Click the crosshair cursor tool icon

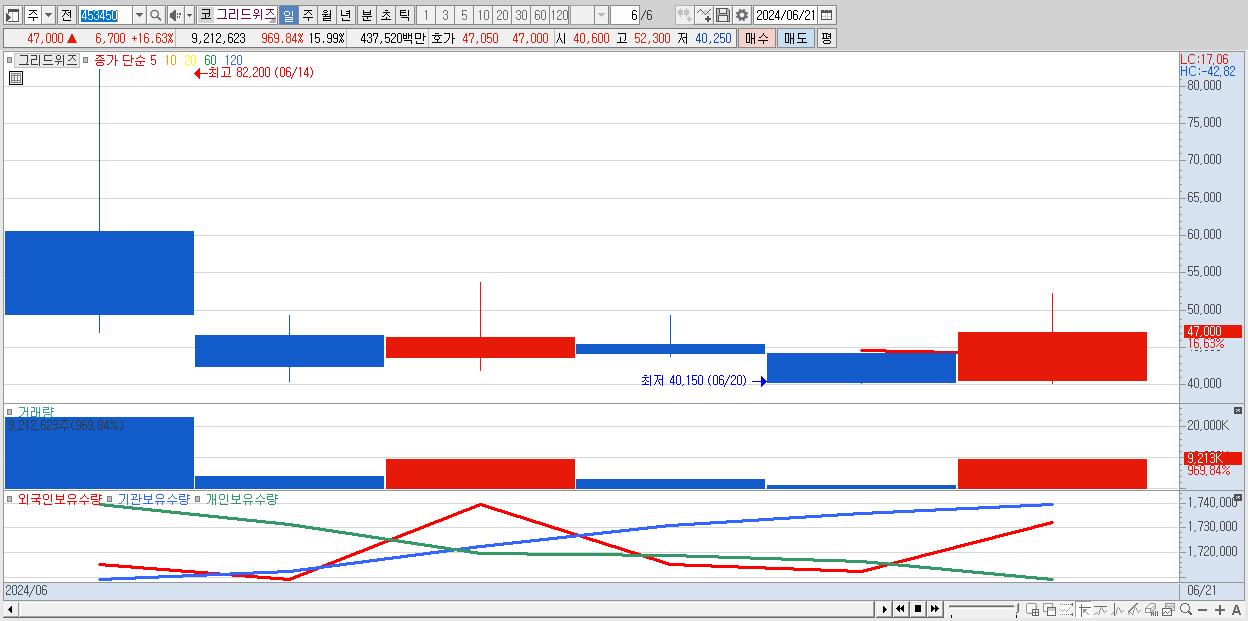point(1084,609)
